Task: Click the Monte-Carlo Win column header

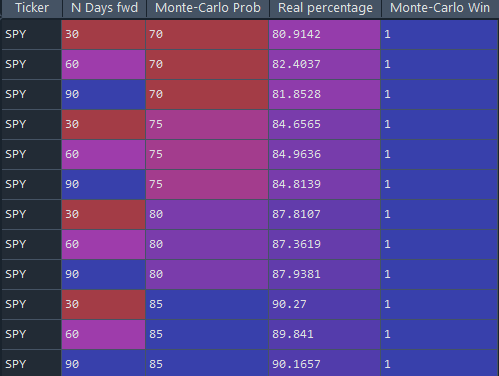Action: click(440, 8)
